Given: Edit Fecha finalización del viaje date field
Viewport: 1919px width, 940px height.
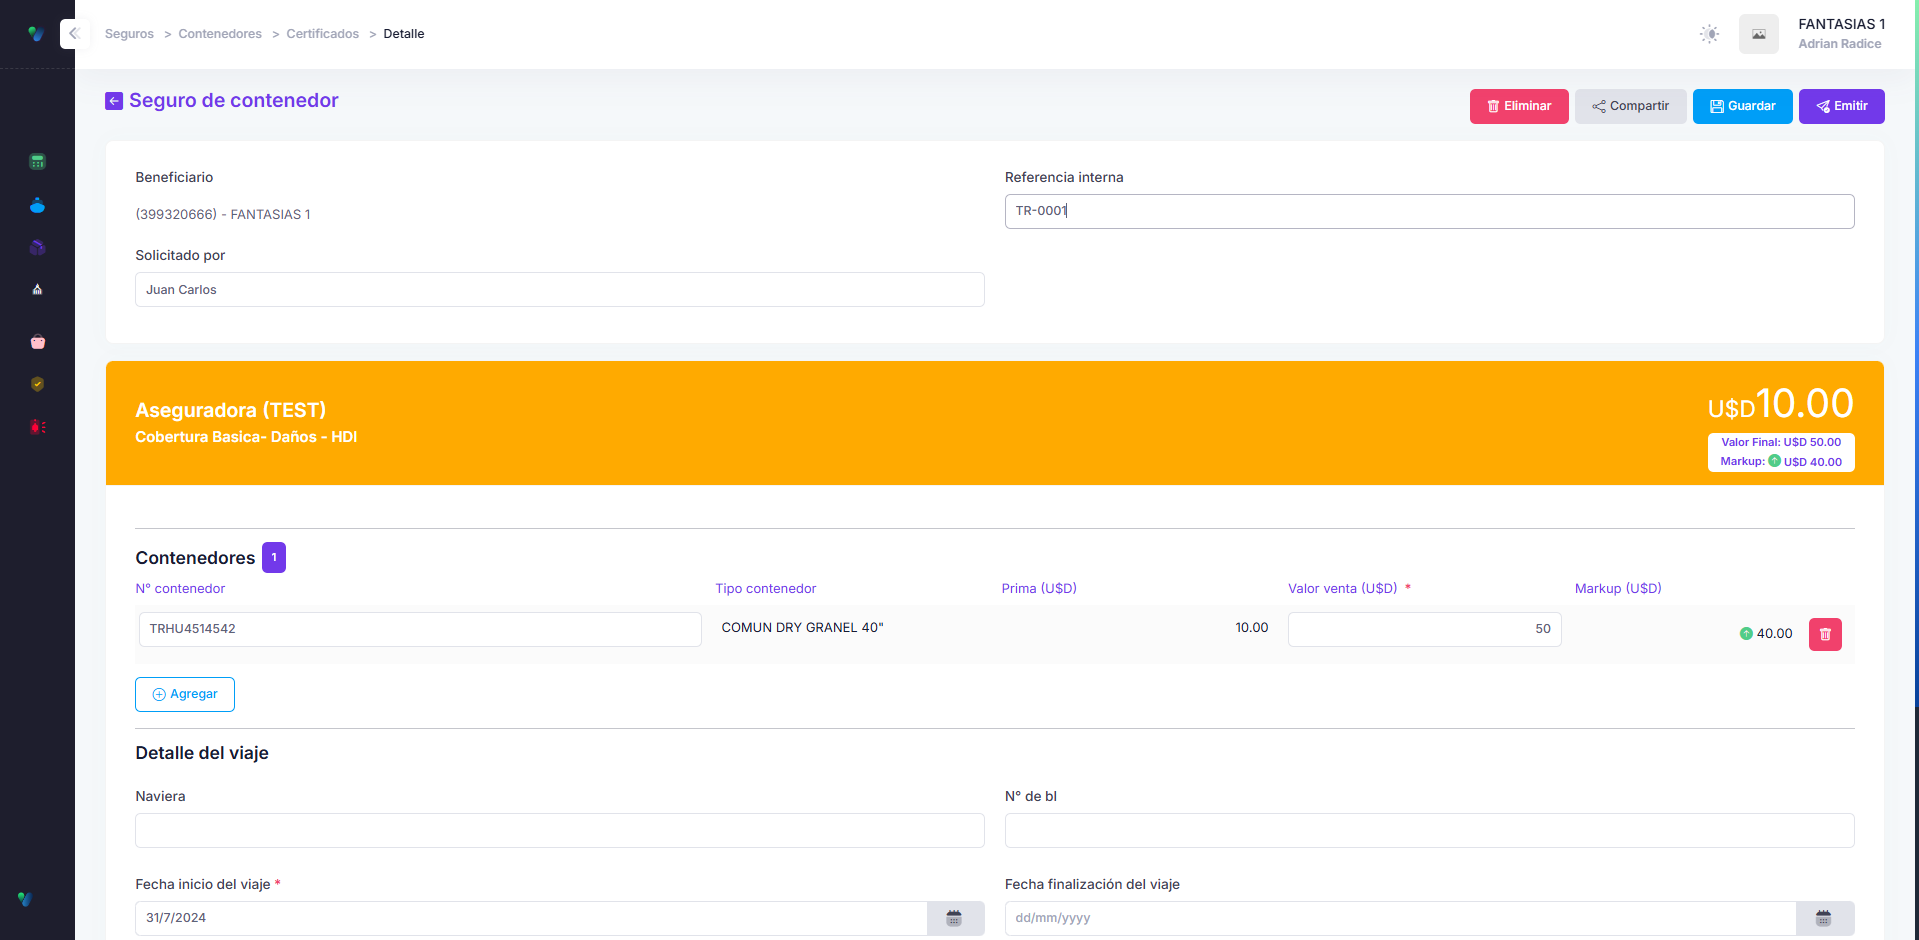Looking at the screenshot, I should pyautogui.click(x=1400, y=918).
